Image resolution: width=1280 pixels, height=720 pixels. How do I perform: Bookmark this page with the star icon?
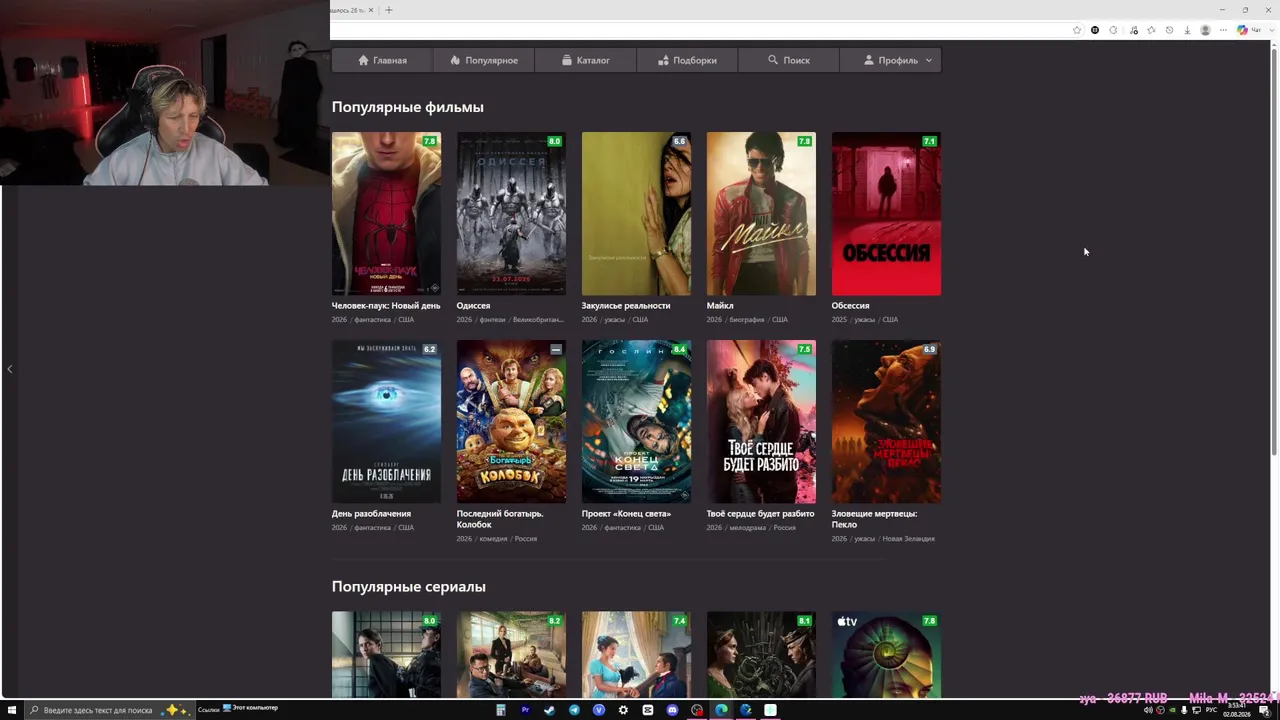point(1077,30)
